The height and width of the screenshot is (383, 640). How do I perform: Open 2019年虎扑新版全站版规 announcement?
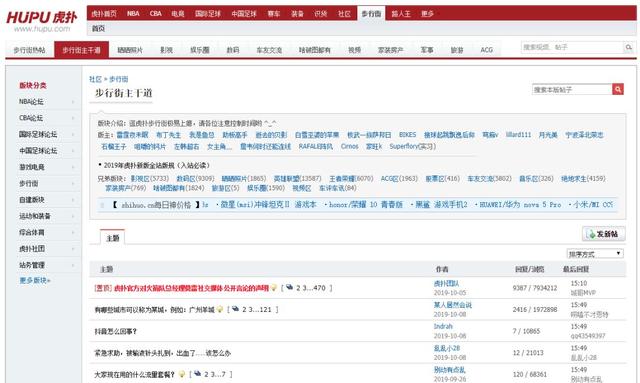coord(157,165)
